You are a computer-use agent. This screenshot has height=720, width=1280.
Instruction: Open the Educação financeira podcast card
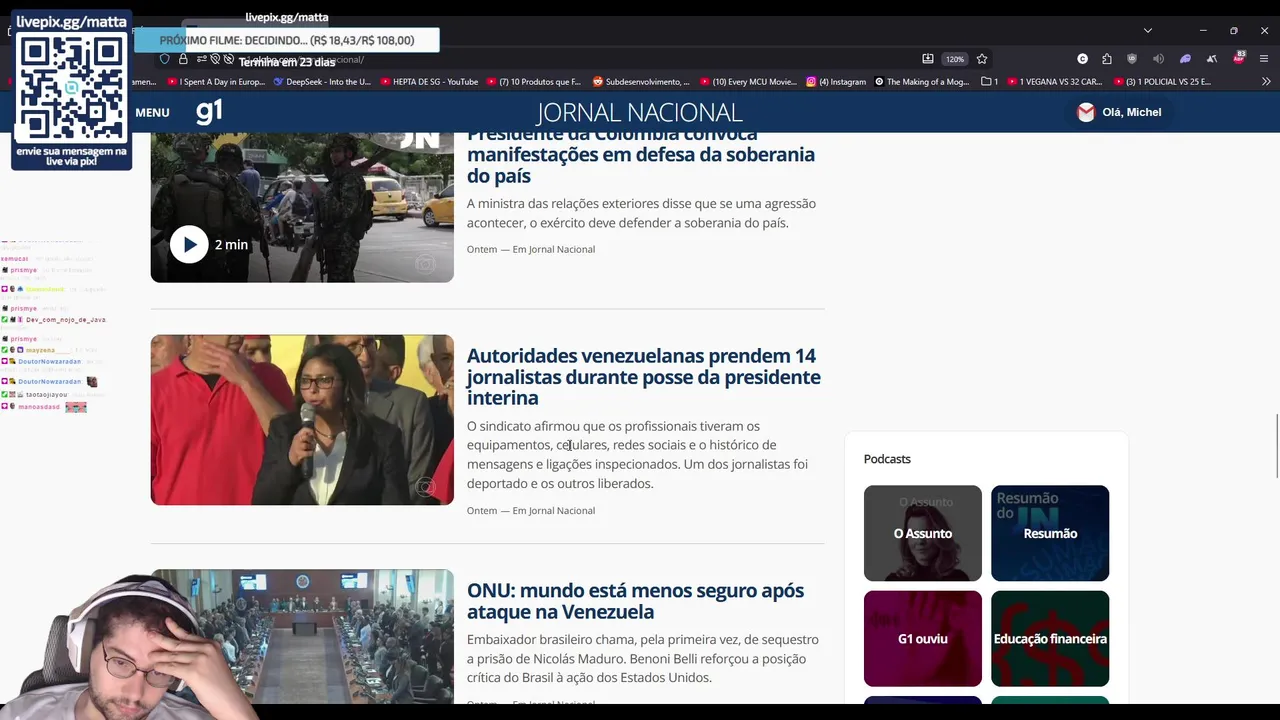[x=1050, y=638]
